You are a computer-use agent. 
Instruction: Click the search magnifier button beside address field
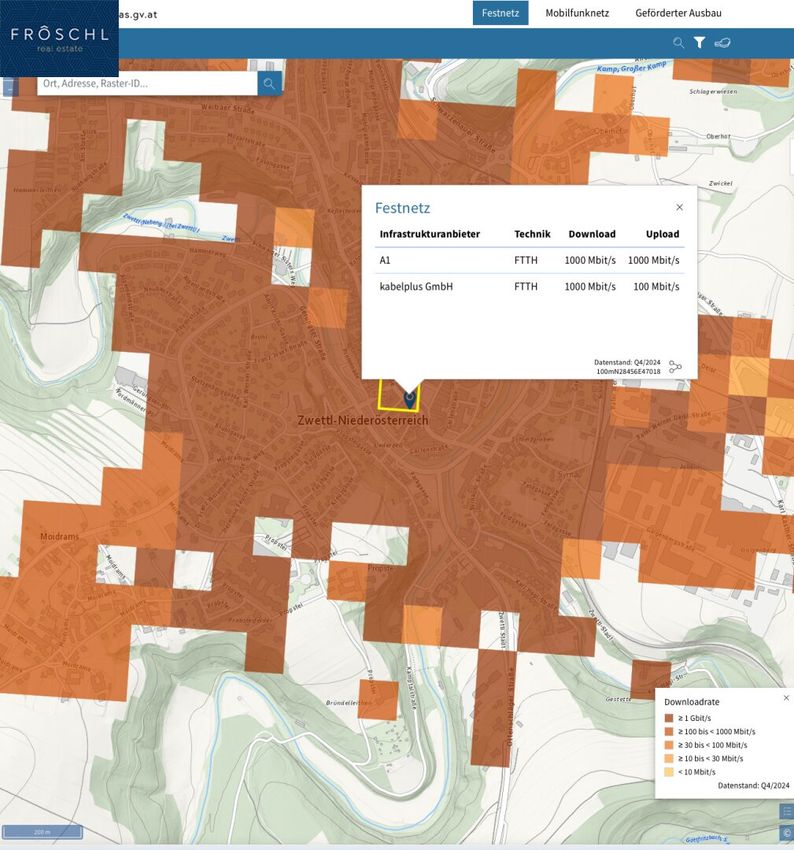pyautogui.click(x=269, y=83)
